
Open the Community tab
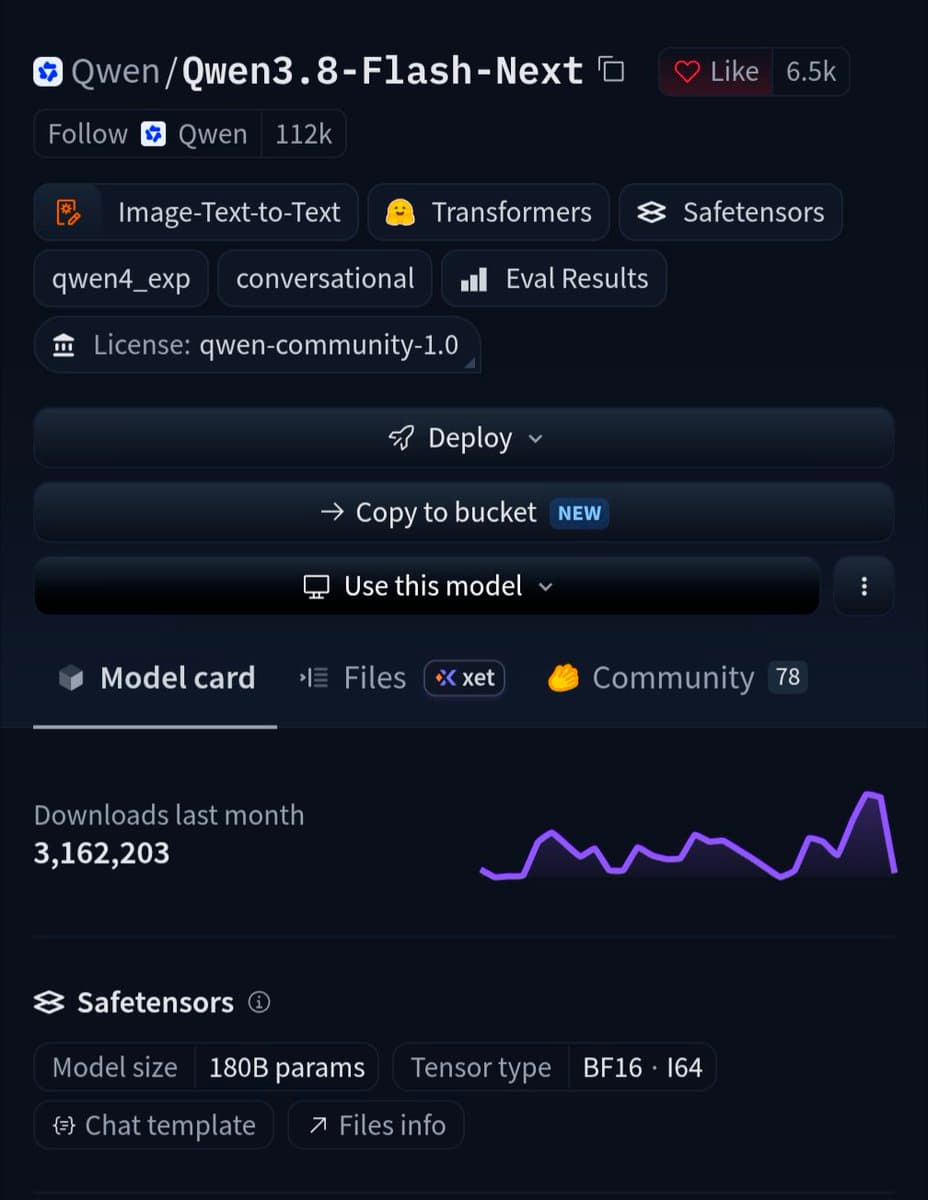[x=675, y=678]
